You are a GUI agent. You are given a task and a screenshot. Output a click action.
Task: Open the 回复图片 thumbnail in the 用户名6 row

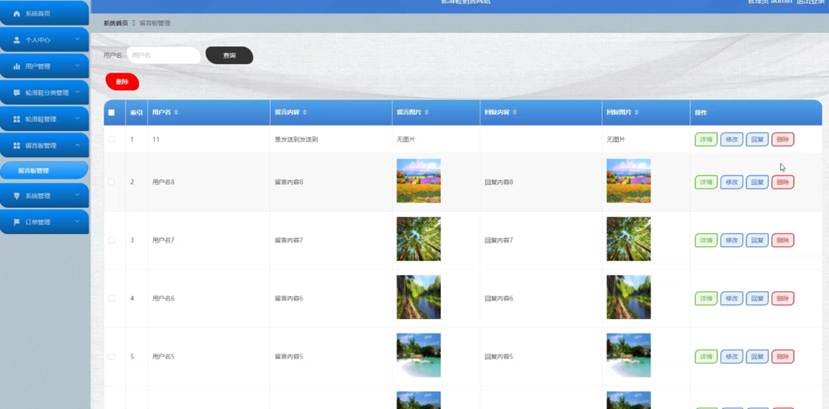coord(629,297)
